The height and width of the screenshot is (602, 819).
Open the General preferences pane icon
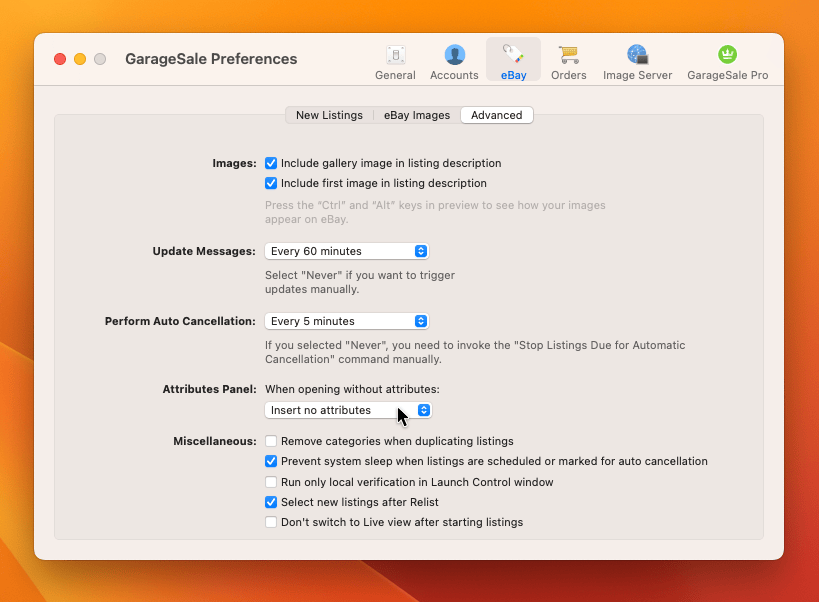(x=395, y=55)
